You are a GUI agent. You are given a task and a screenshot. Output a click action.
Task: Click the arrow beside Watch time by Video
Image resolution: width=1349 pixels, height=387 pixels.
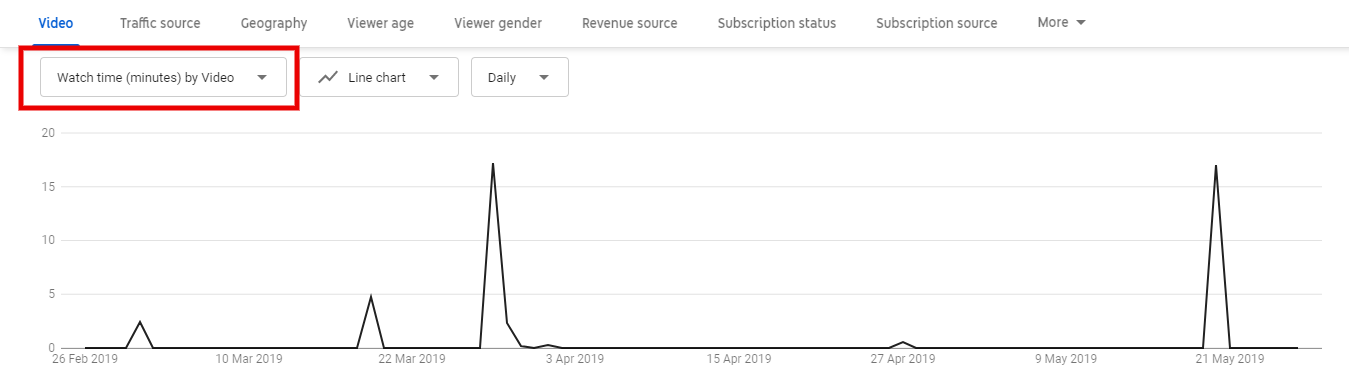(x=262, y=77)
